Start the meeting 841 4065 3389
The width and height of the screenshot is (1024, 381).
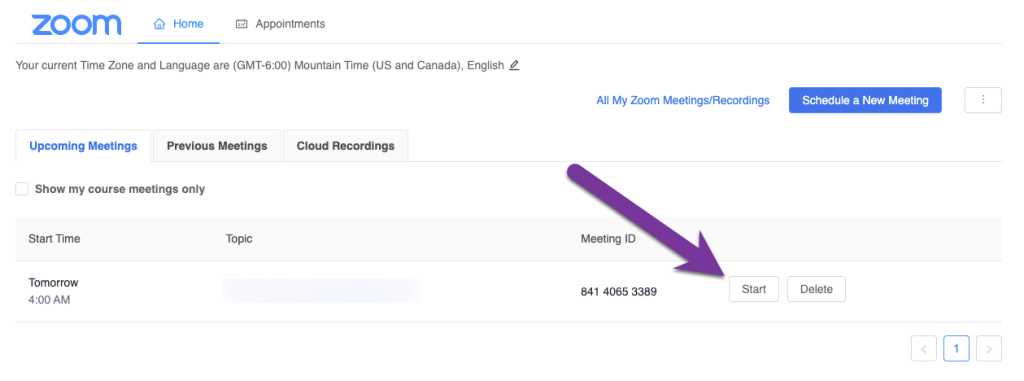click(x=754, y=289)
